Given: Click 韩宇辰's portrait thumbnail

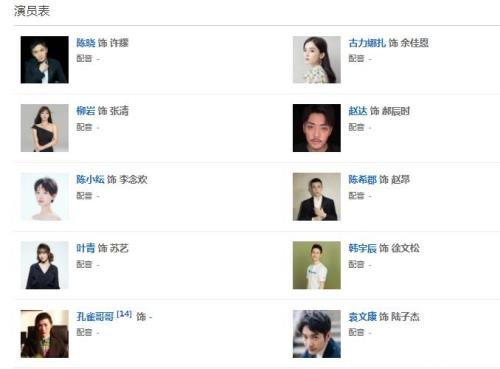Looking at the screenshot, I should pyautogui.click(x=317, y=265).
